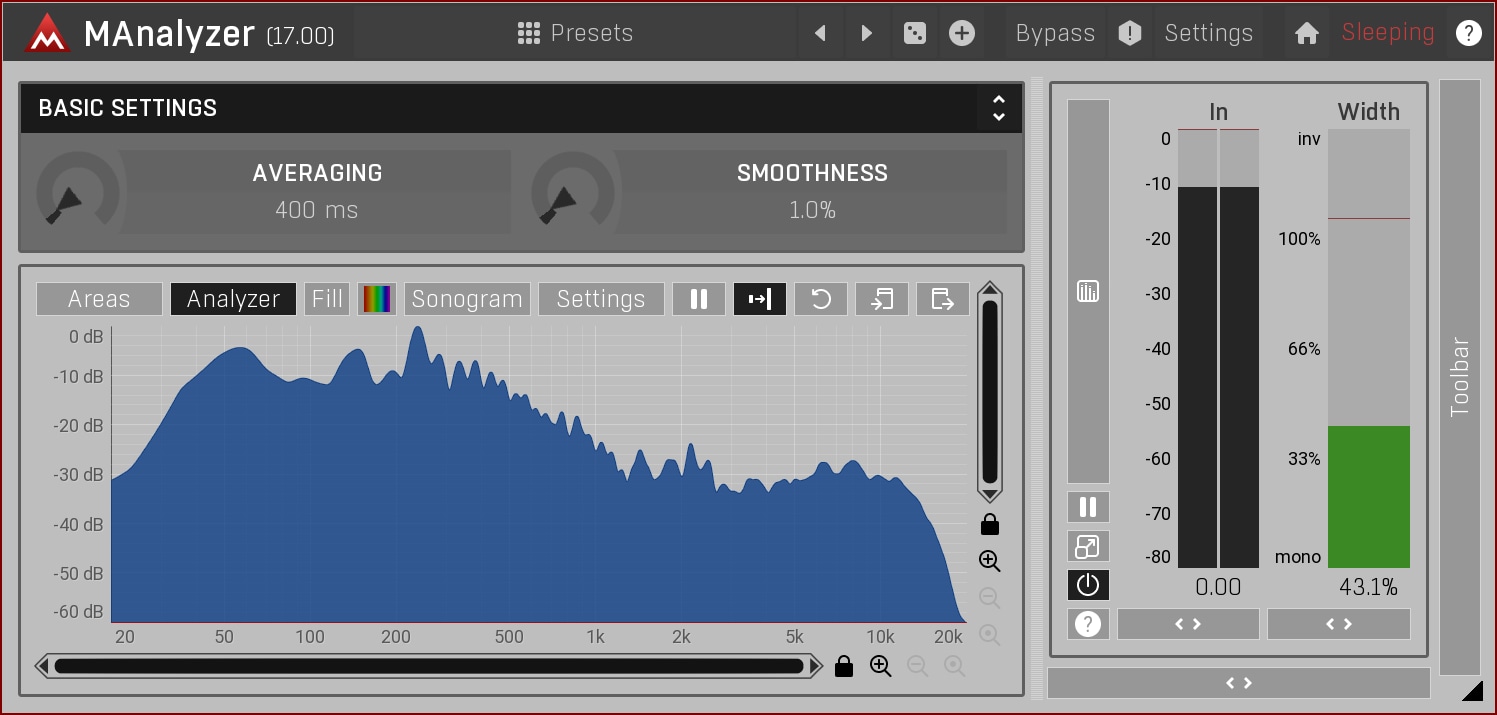Collapse the Basic Settings panel arrows

998,108
